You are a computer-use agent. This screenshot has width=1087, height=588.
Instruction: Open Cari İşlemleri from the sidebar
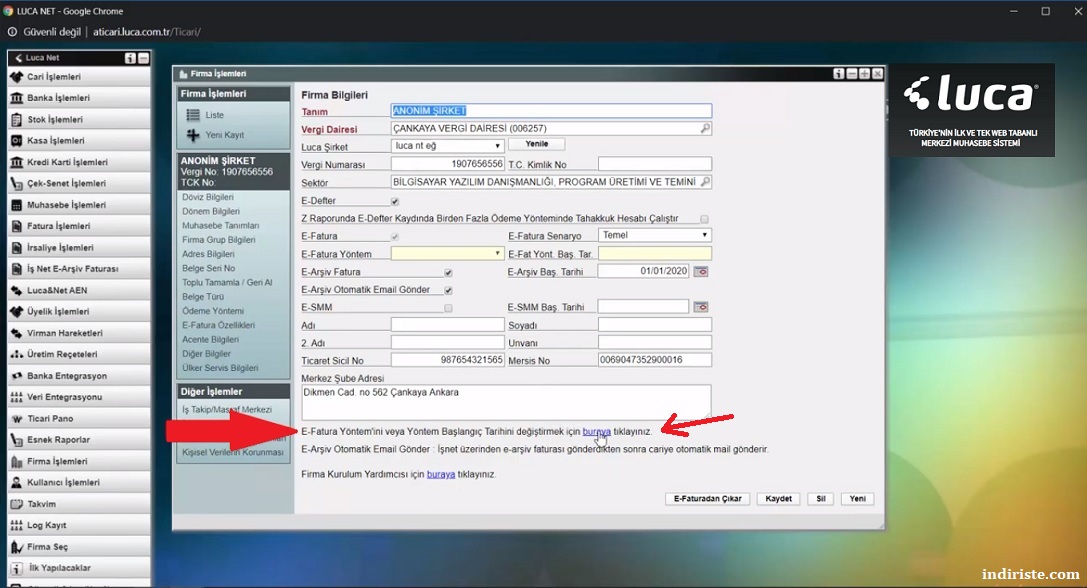79,76
